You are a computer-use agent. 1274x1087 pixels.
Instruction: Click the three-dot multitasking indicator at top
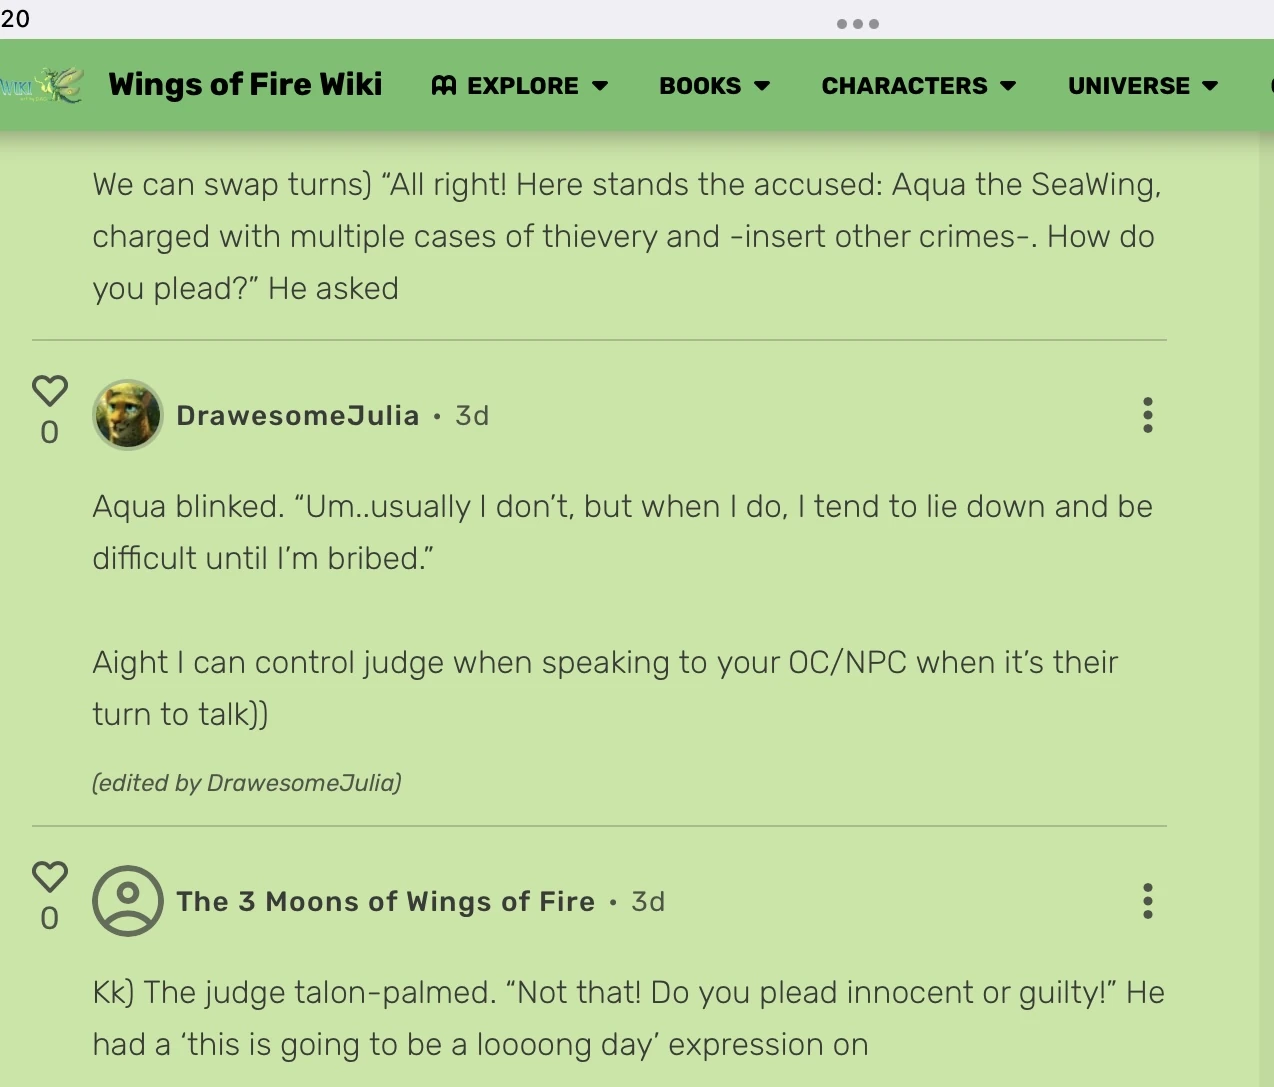tap(858, 24)
